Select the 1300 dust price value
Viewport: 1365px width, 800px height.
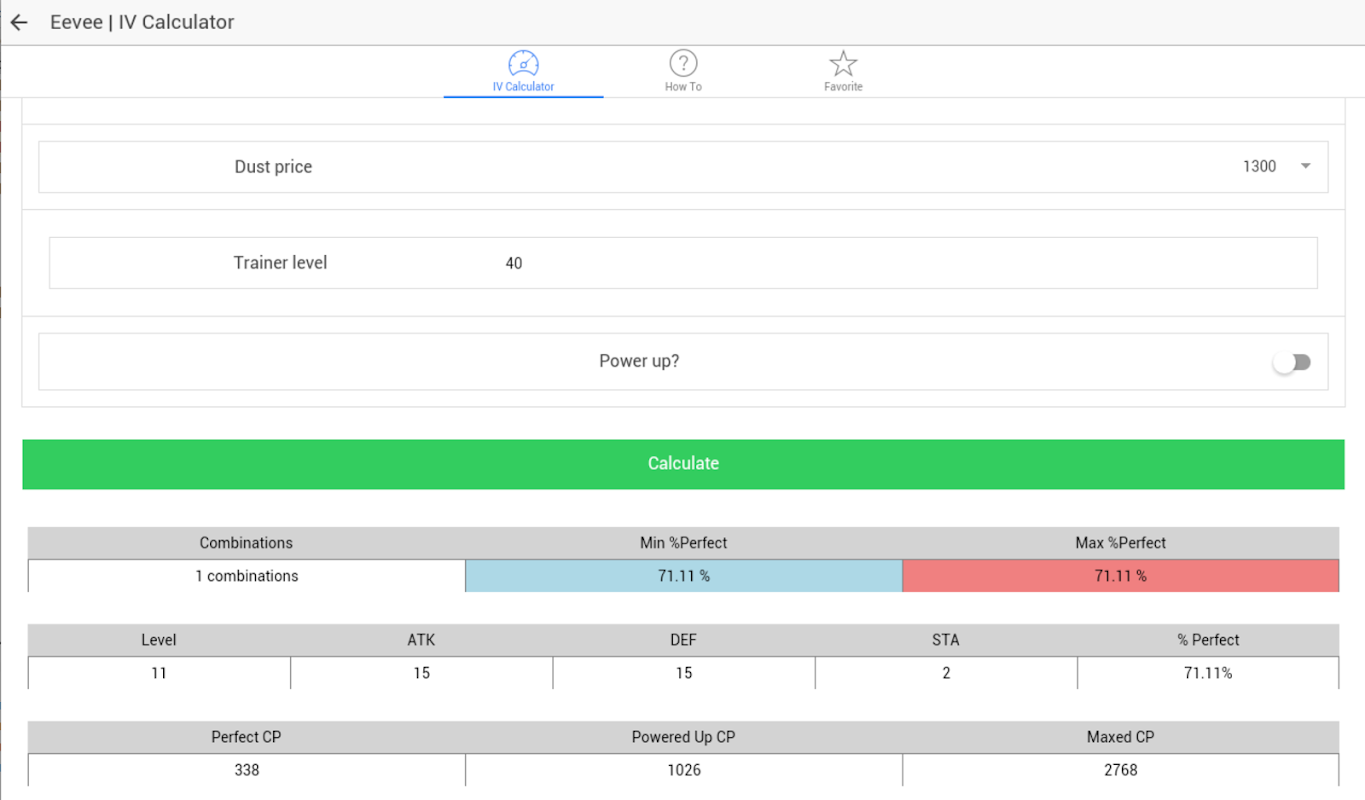coord(1259,167)
